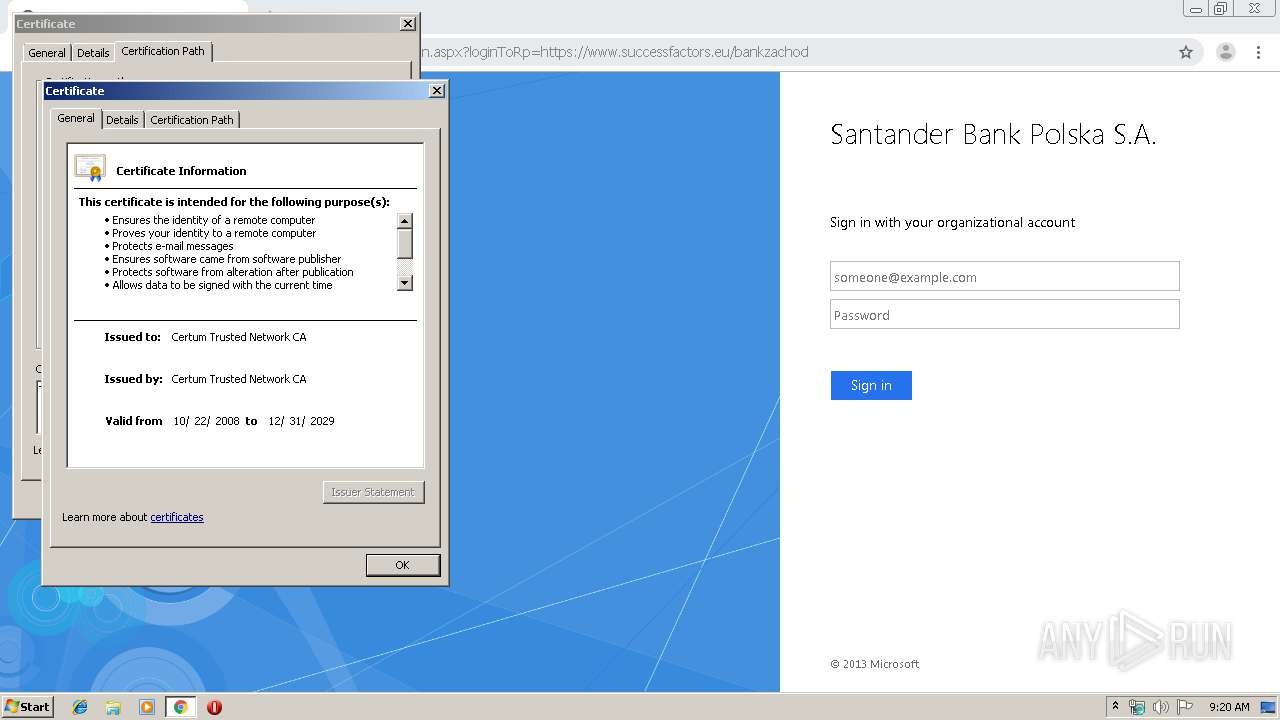The height and width of the screenshot is (720, 1280).
Task: Click the purposes list scrollbar thumb
Action: [x=405, y=244]
